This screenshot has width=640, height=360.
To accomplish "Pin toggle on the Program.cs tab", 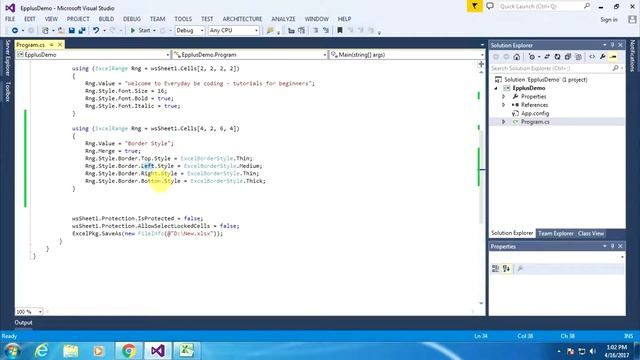I will (x=51, y=44).
